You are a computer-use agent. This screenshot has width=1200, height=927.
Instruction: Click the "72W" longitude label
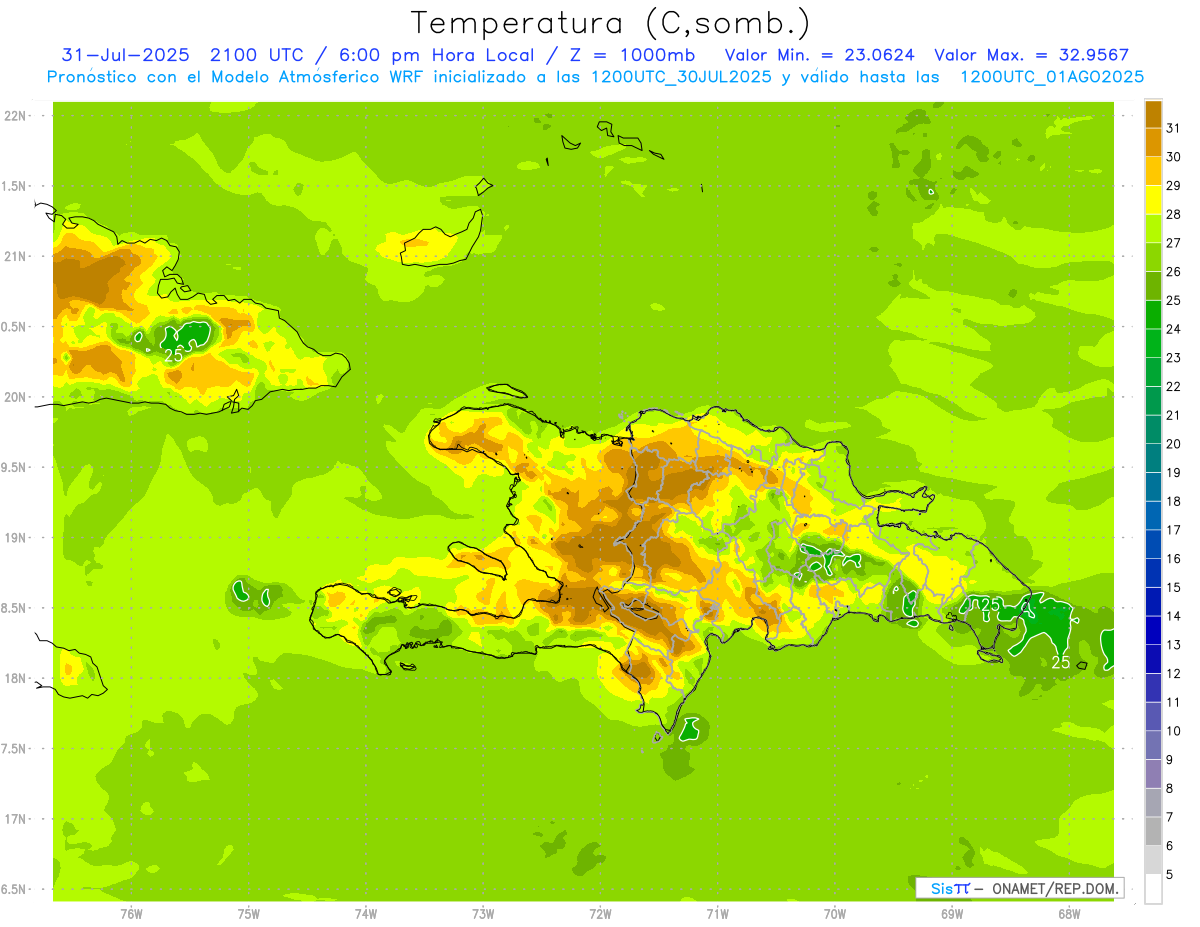(600, 914)
